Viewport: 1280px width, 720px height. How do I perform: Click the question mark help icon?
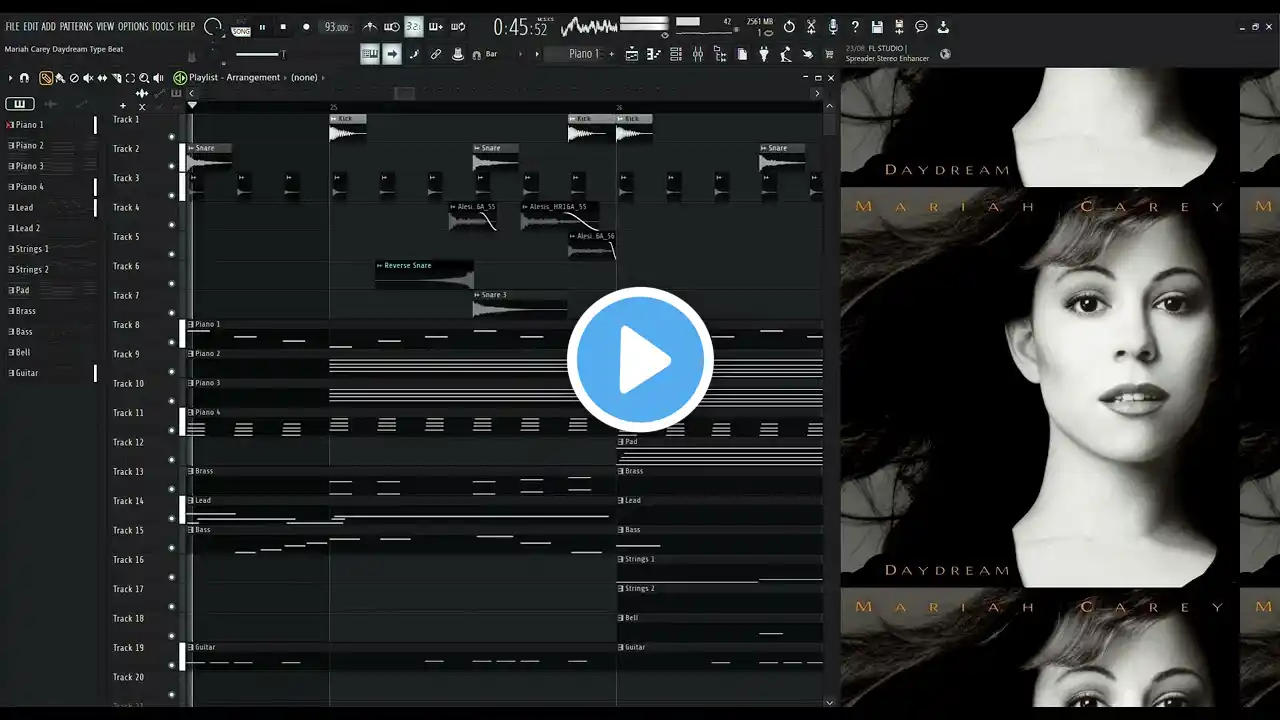pos(855,27)
